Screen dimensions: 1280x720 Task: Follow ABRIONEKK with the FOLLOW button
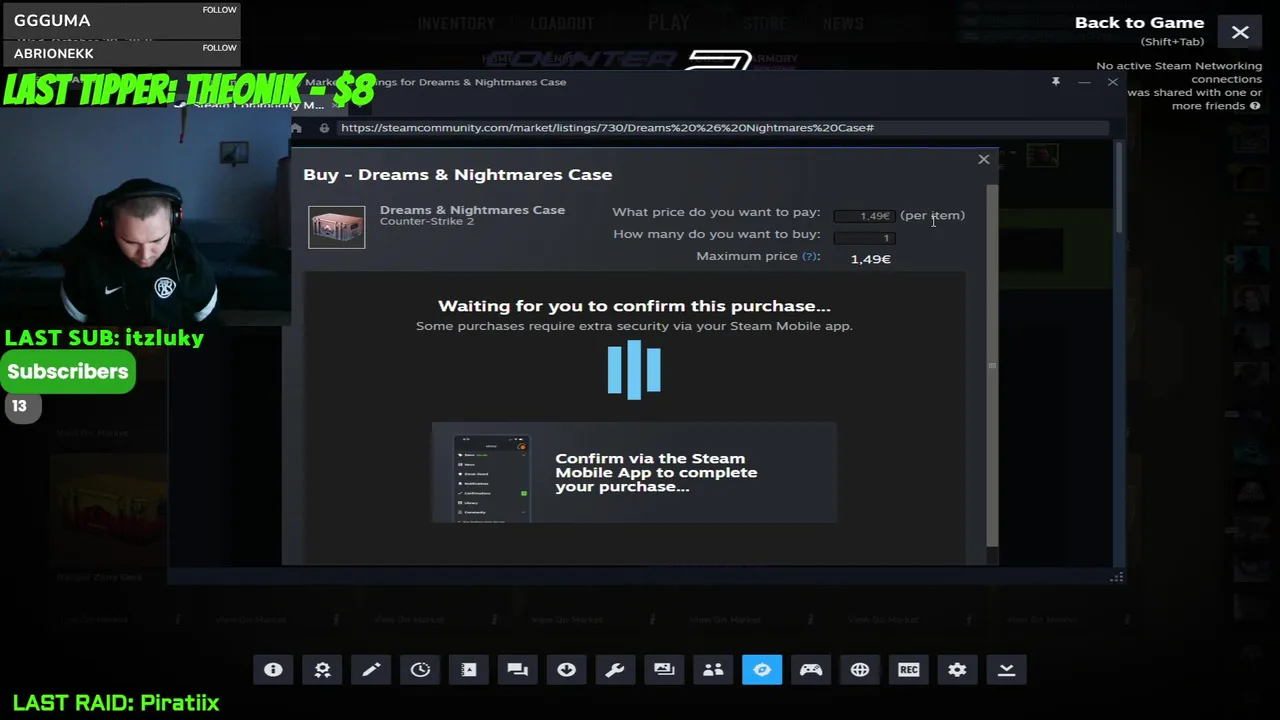[219, 47]
